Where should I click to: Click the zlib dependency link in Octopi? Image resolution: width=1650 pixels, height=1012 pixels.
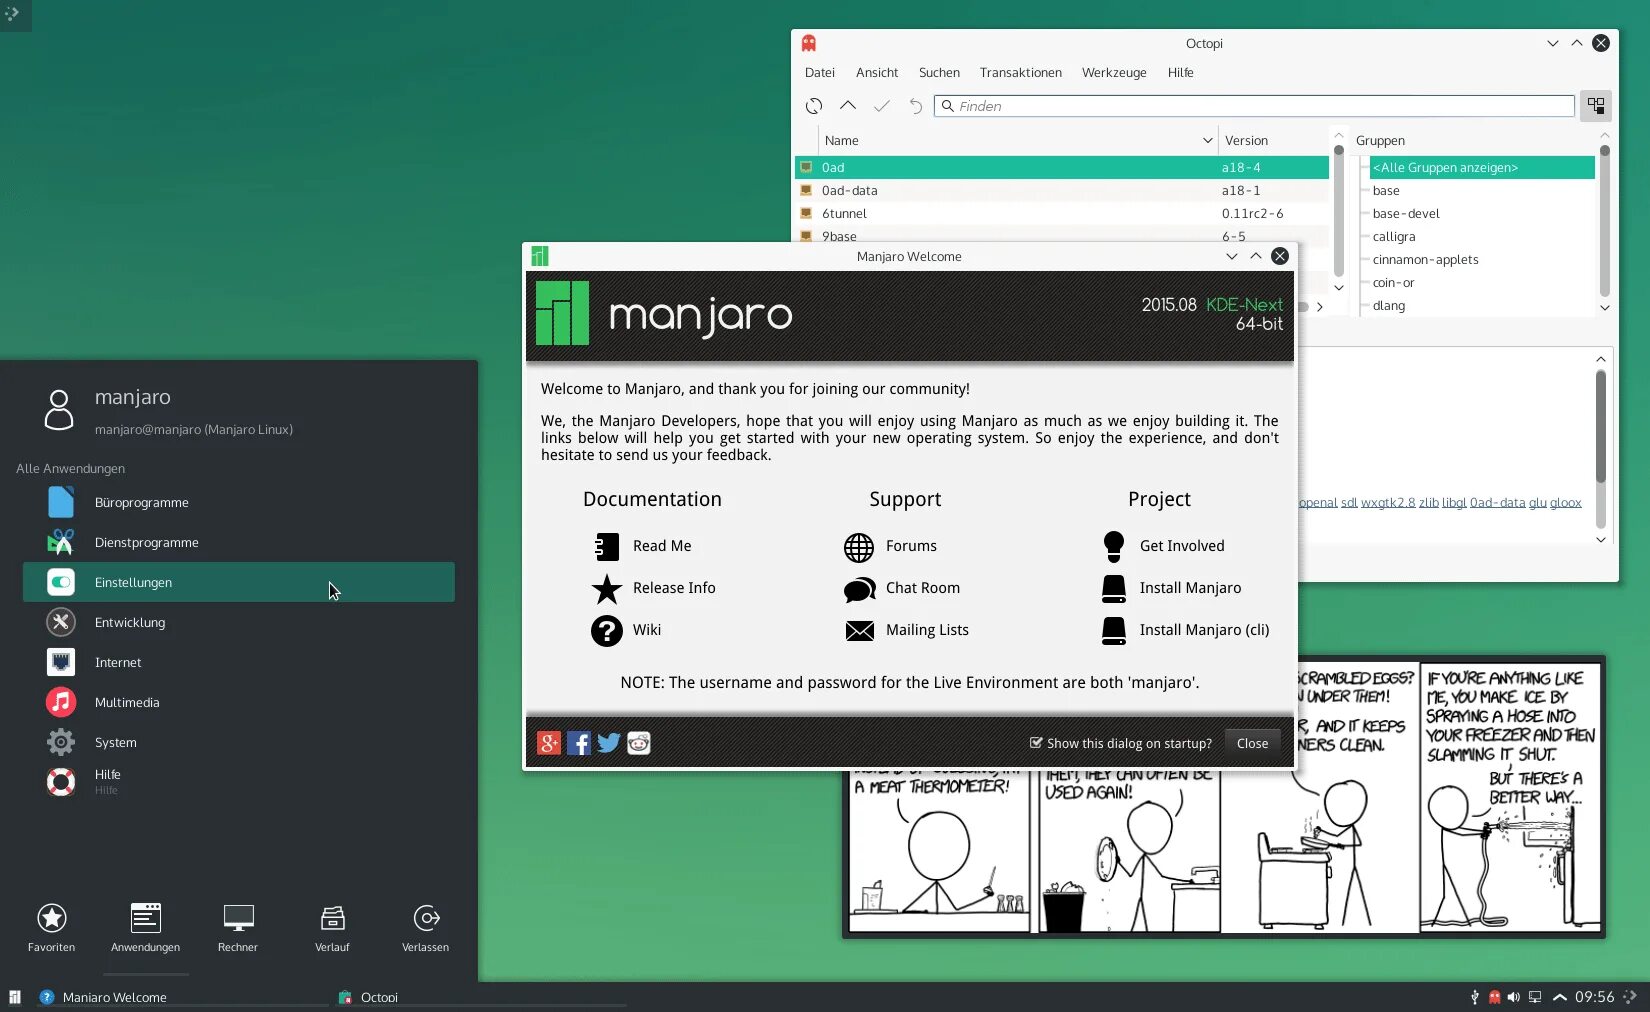[x=1429, y=503]
